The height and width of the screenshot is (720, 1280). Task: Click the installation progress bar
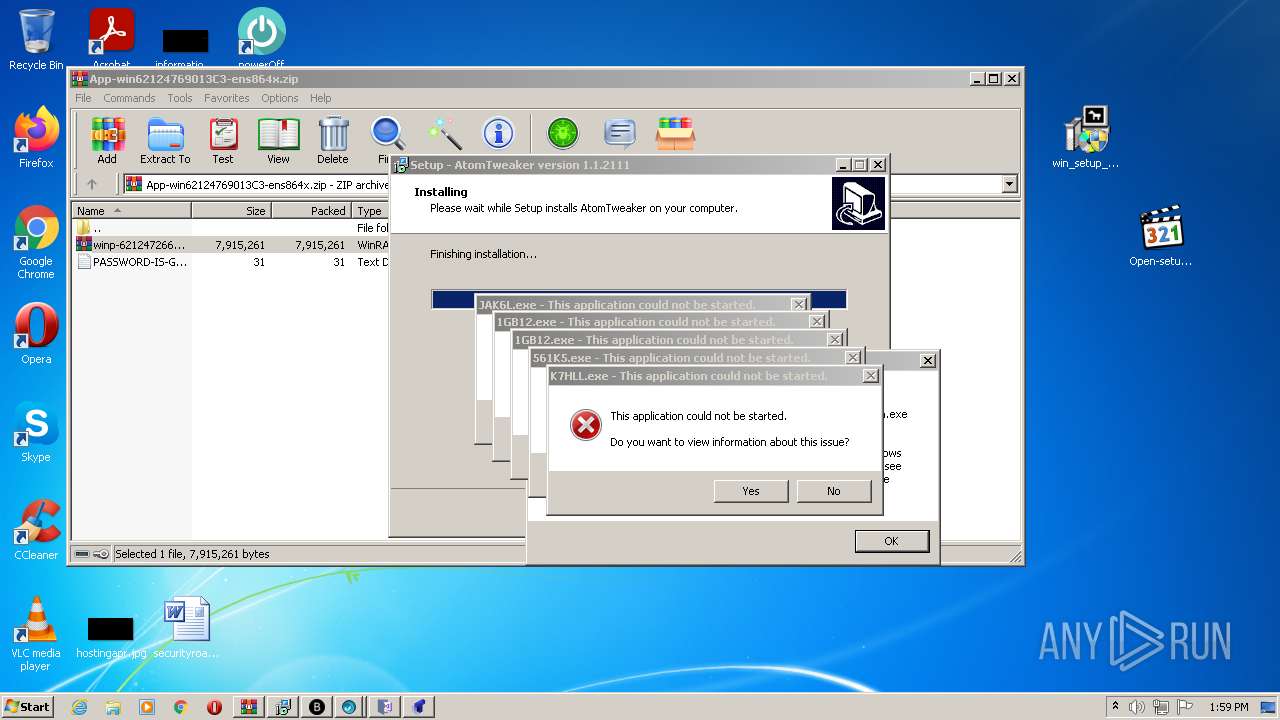tap(639, 299)
